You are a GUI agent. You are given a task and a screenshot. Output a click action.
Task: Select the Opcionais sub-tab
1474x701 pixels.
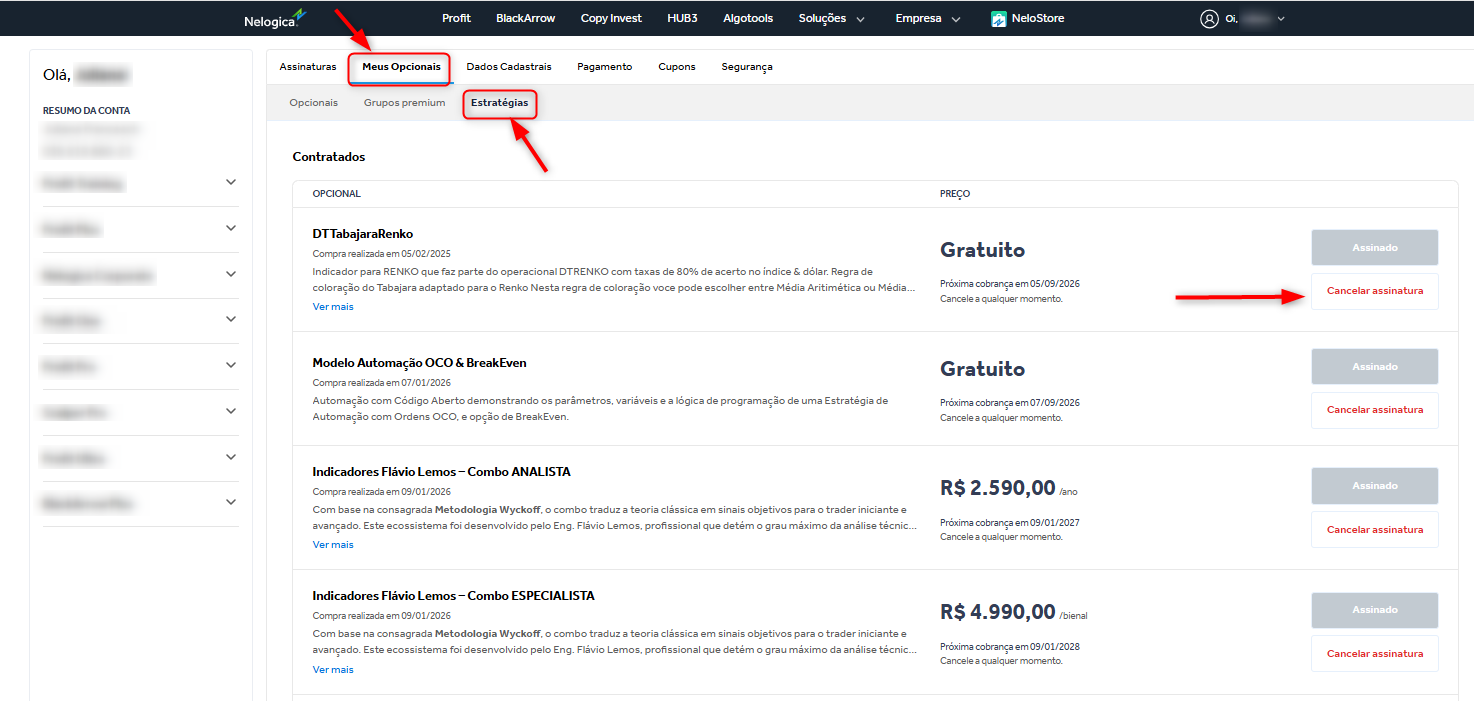314,103
